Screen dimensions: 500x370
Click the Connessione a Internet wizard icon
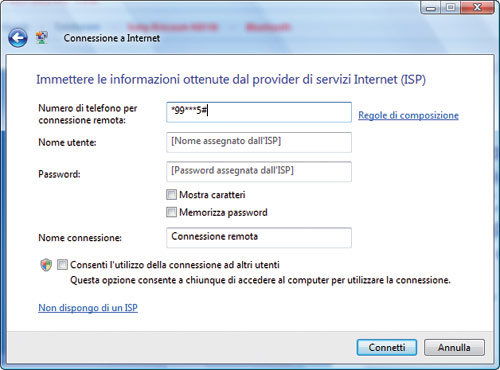(x=42, y=38)
